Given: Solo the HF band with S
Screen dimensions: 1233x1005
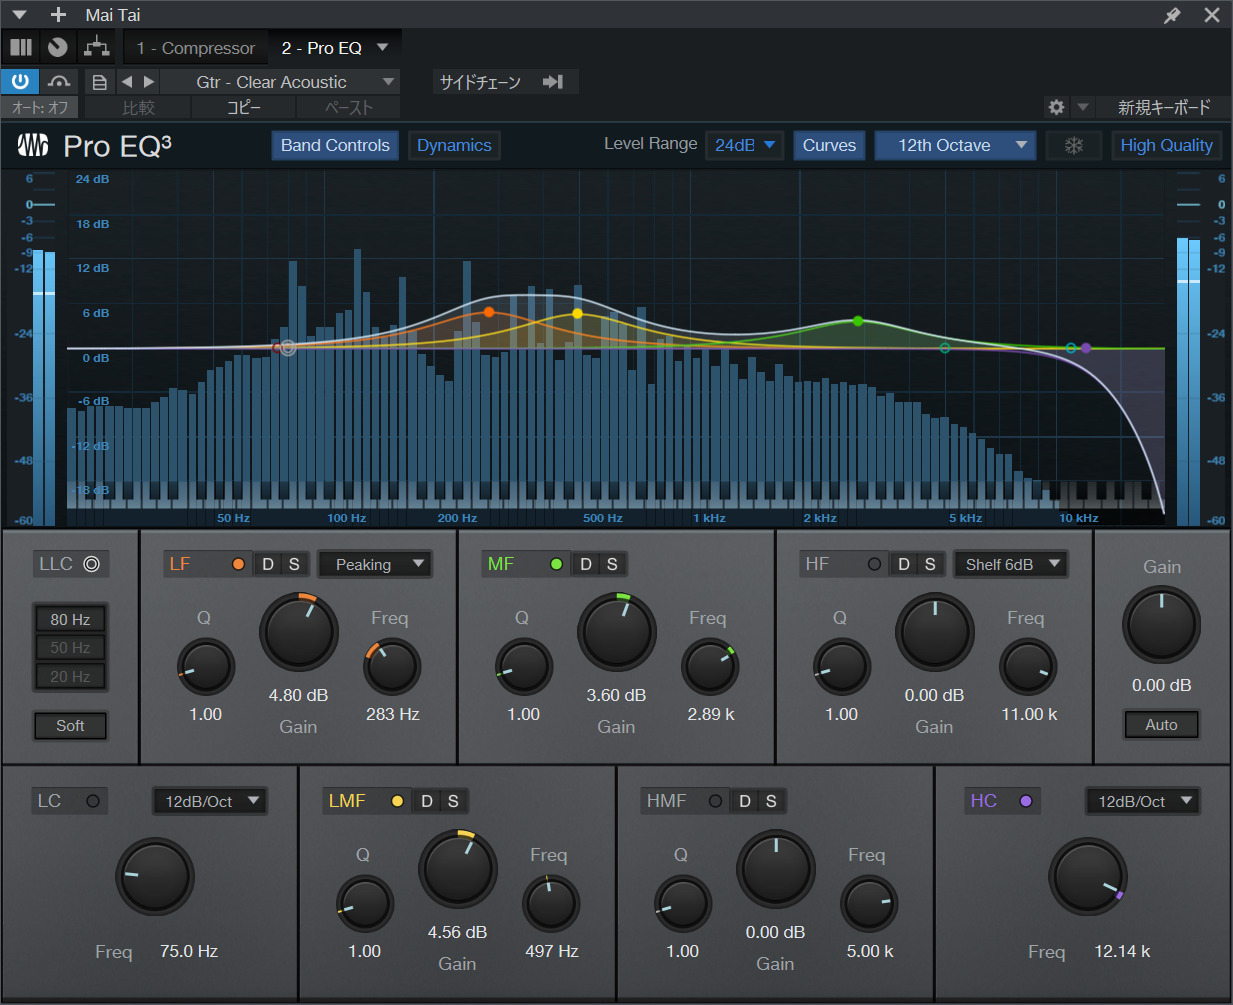Looking at the screenshot, I should click(x=930, y=564).
